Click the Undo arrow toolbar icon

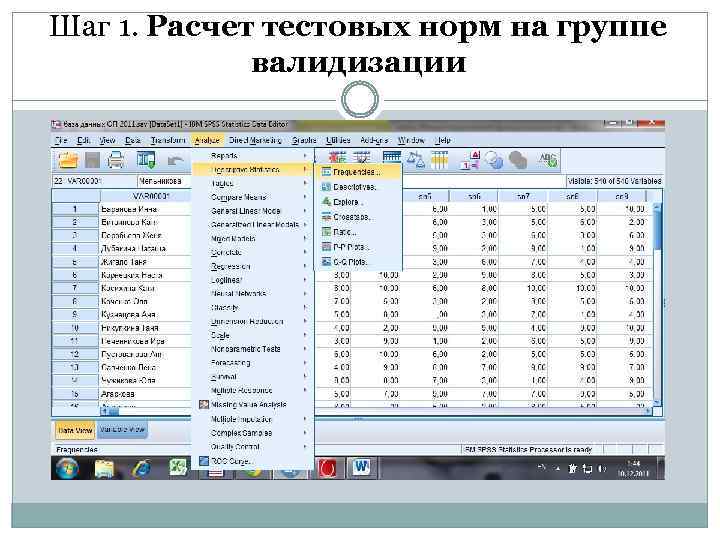click(175, 160)
